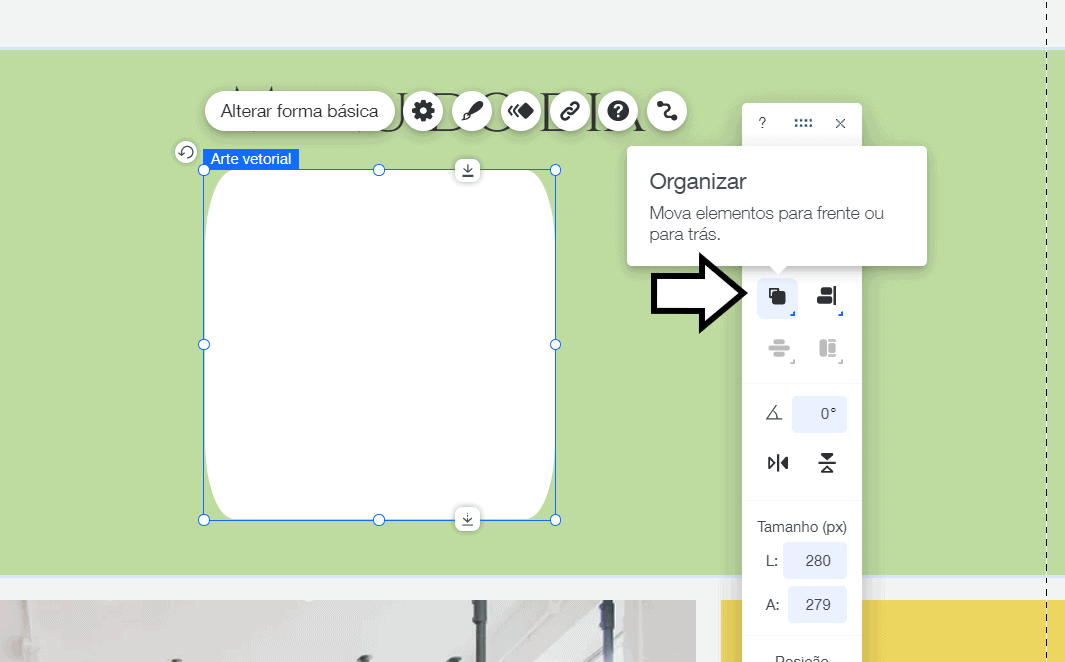Edit the width L value 280
This screenshot has width=1065, height=662.
(815, 561)
